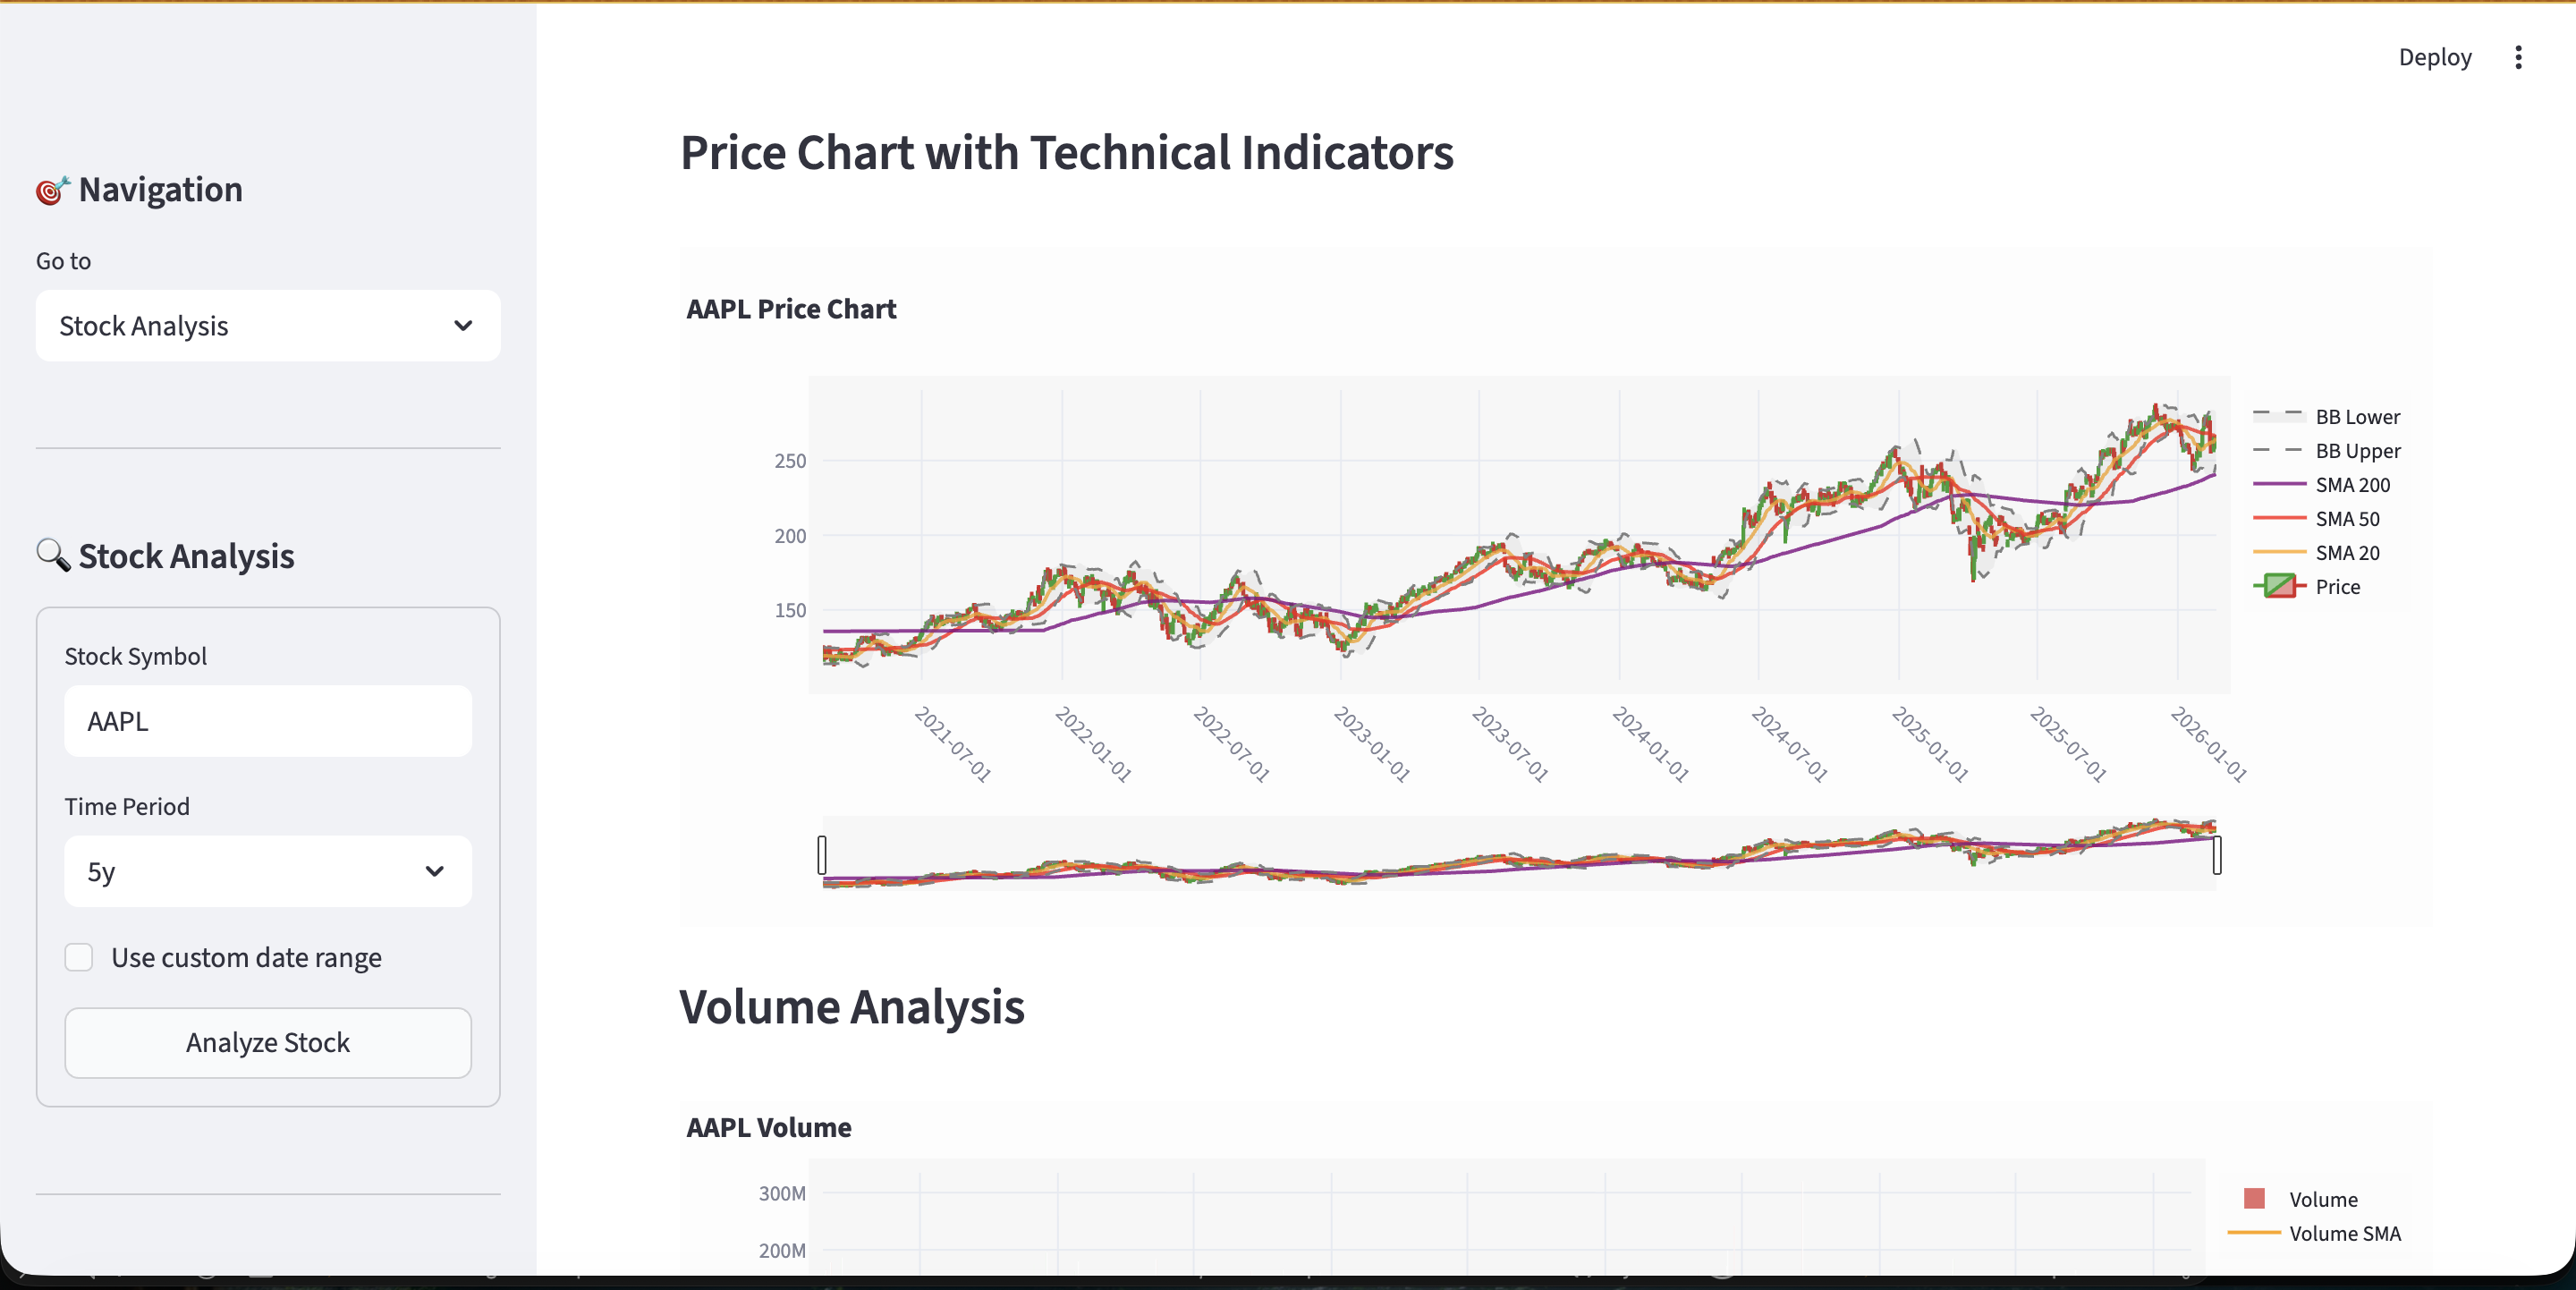Click the left handle of the range selector
This screenshot has width=2576, height=1290.
pyautogui.click(x=822, y=854)
